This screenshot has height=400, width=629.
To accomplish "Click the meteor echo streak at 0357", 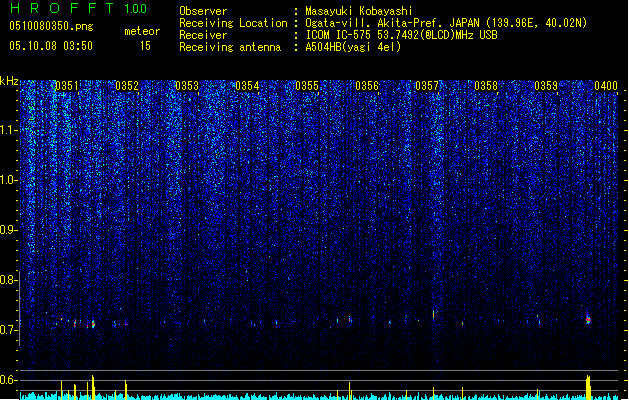I will (x=433, y=315).
